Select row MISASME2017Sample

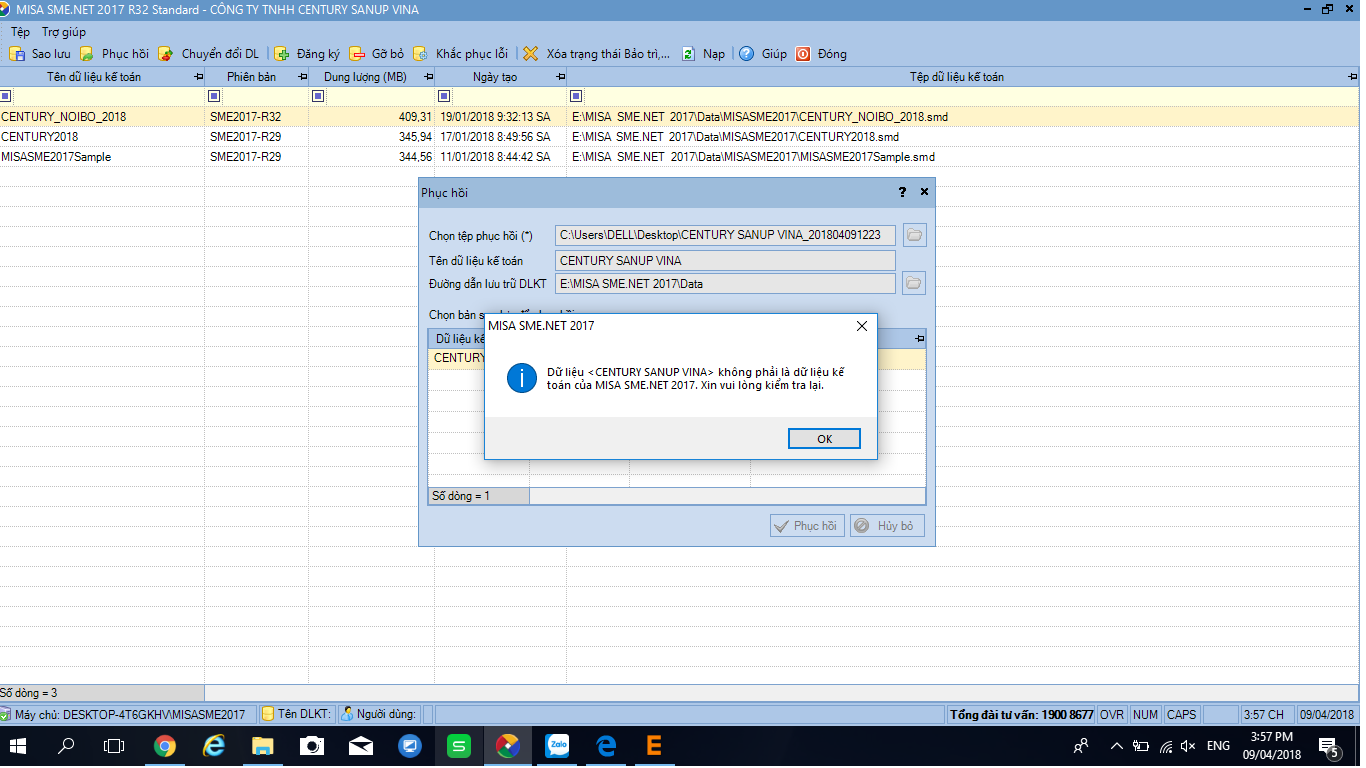[x=679, y=157]
